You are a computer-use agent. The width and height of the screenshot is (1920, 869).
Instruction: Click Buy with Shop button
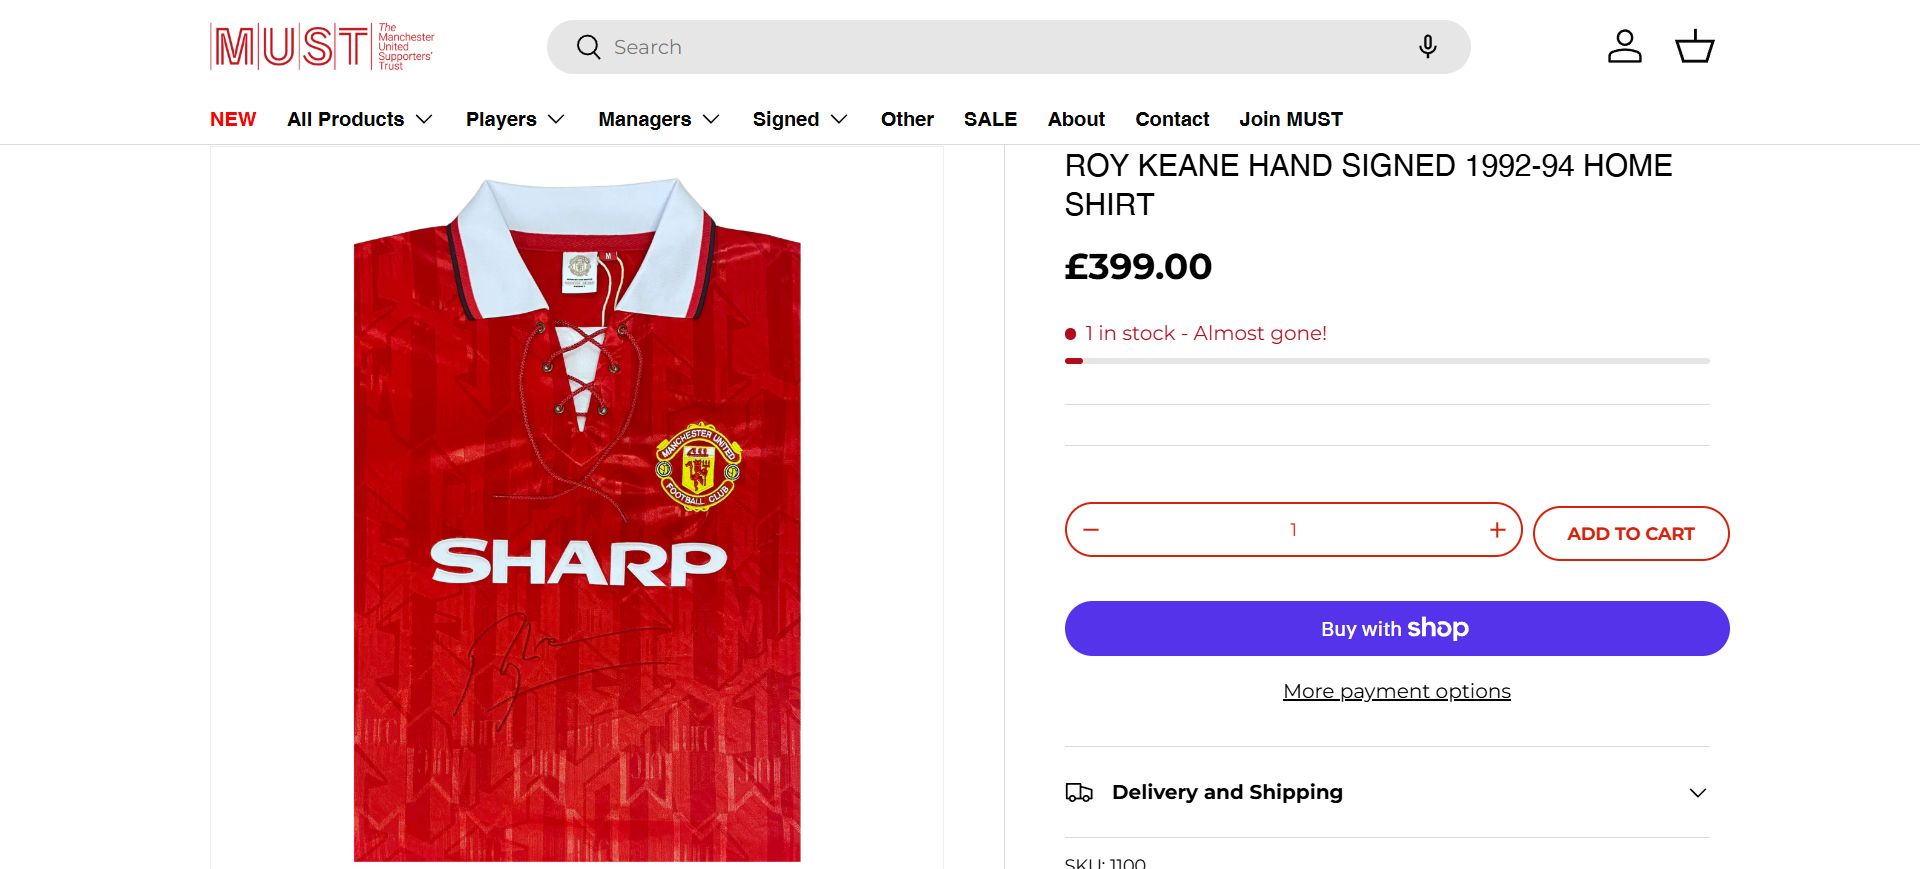[x=1396, y=628]
